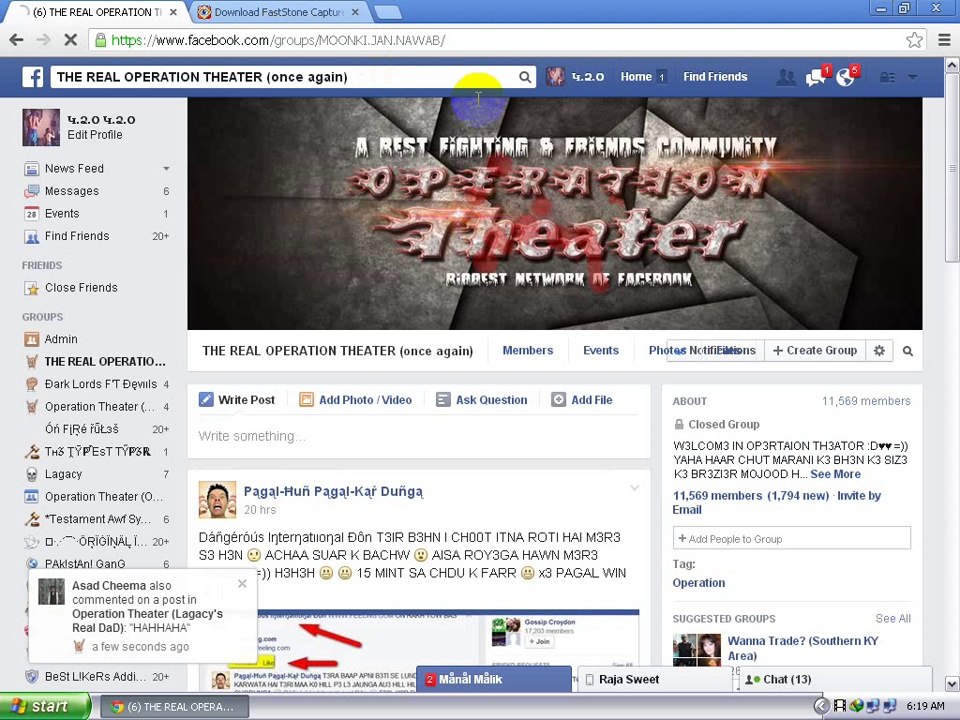Click browser back arrow
This screenshot has width=960, height=720.
[17, 40]
